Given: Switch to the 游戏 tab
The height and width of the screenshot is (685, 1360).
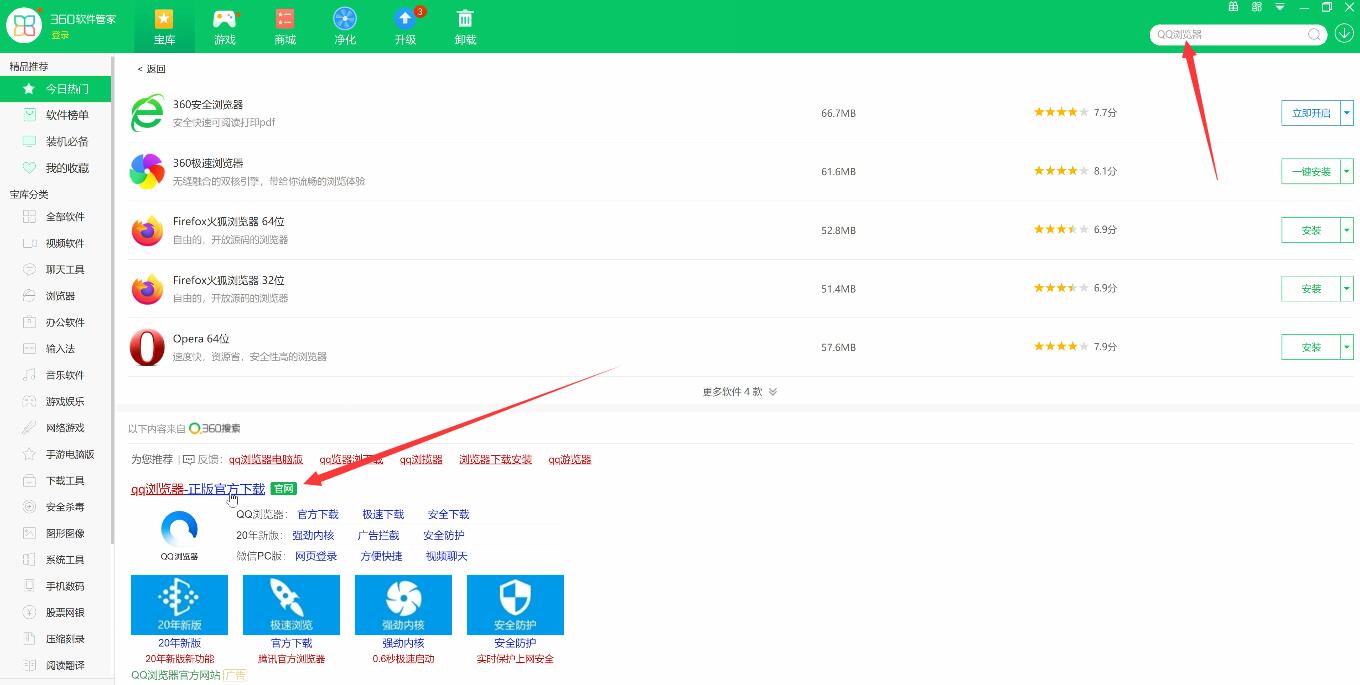Looking at the screenshot, I should (x=225, y=26).
